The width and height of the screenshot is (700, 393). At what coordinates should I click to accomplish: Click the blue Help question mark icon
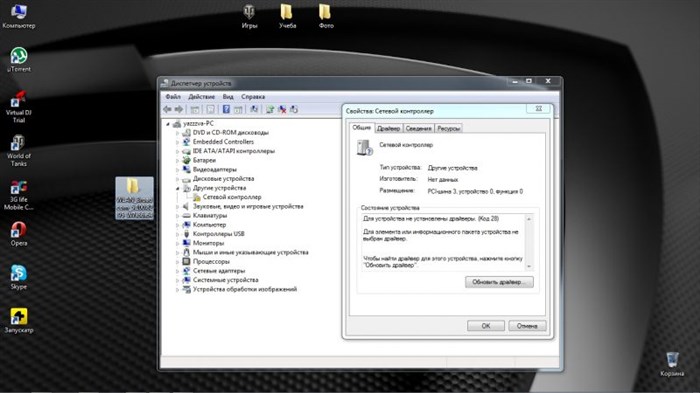226,109
